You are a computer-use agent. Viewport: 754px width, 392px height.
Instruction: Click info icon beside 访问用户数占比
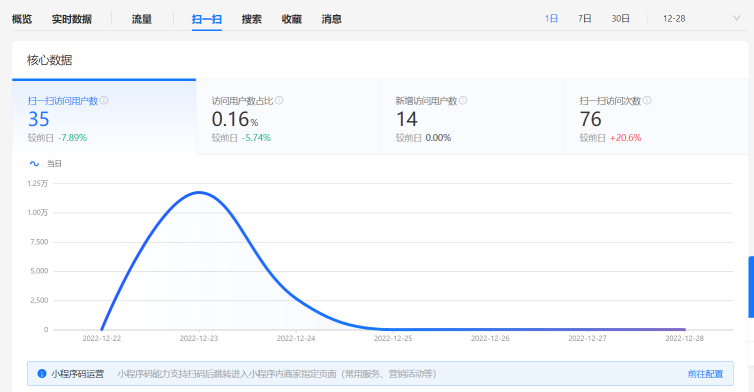click(279, 101)
